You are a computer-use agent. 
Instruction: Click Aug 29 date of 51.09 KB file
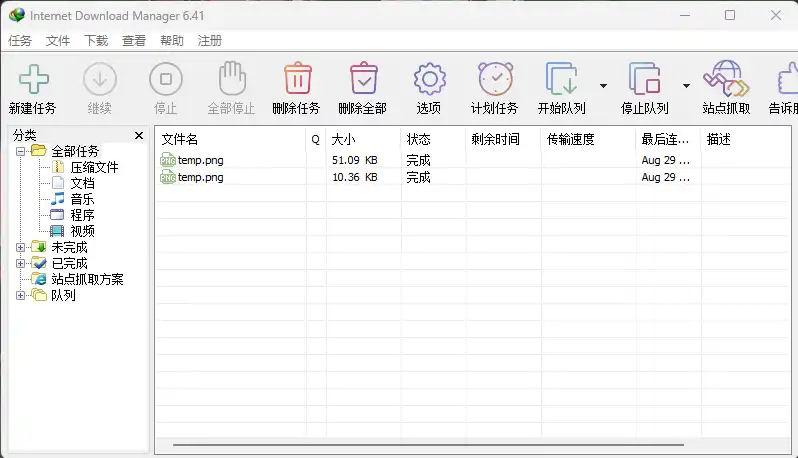pyautogui.click(x=666, y=160)
